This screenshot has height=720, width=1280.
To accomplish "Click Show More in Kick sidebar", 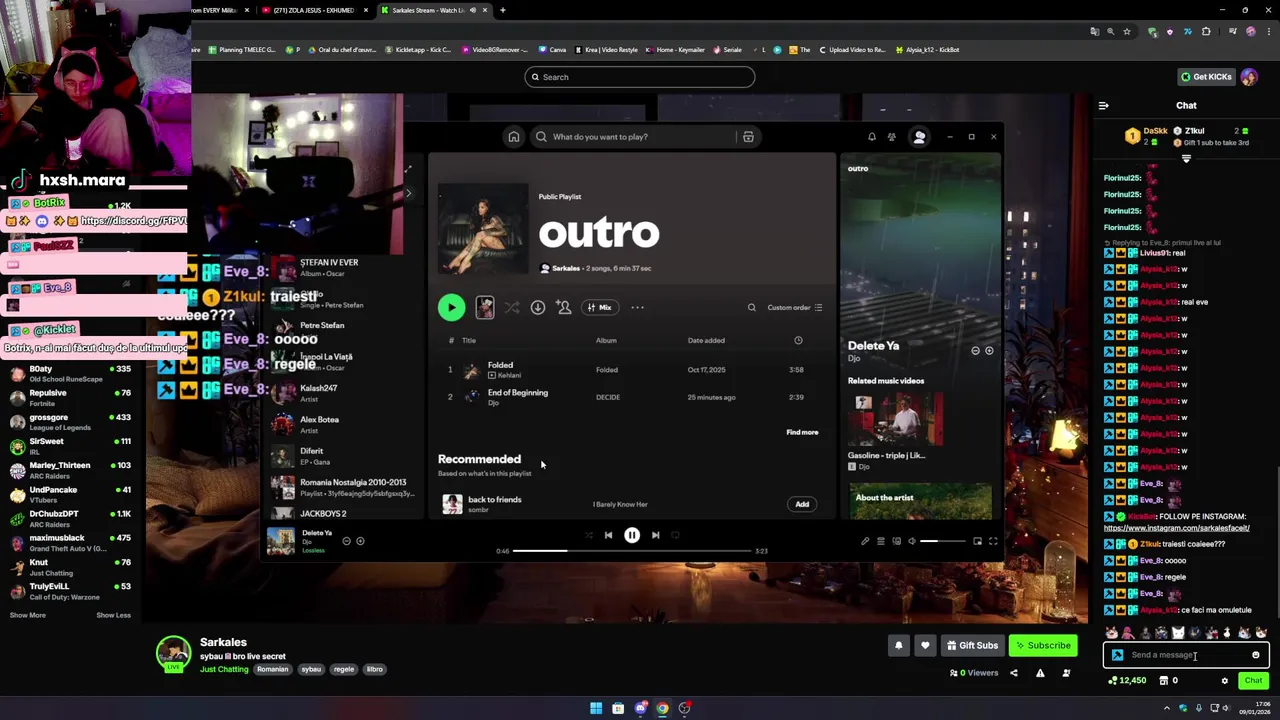I will [28, 615].
